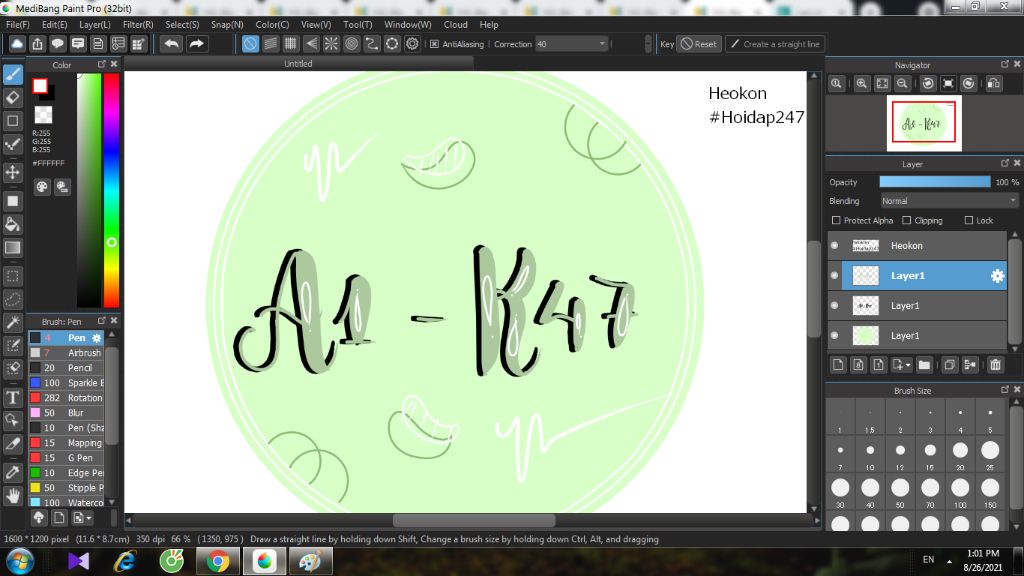Select the Hand tool
The height and width of the screenshot is (576, 1024).
click(x=12, y=496)
